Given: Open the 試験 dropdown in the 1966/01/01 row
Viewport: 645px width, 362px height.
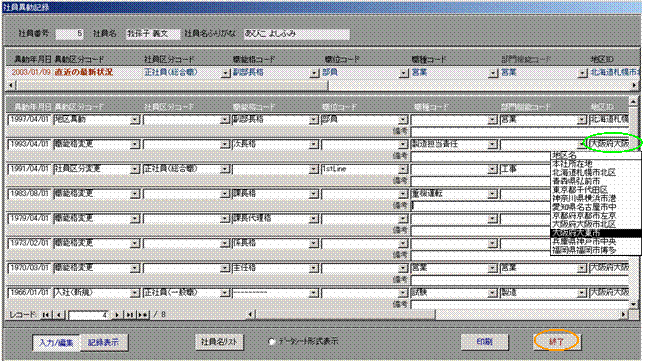Looking at the screenshot, I should [492, 293].
